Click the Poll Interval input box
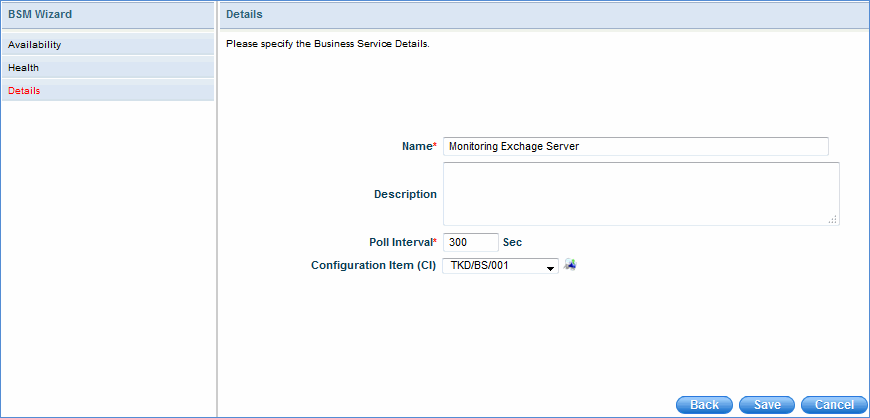870x418 pixels. [470, 242]
